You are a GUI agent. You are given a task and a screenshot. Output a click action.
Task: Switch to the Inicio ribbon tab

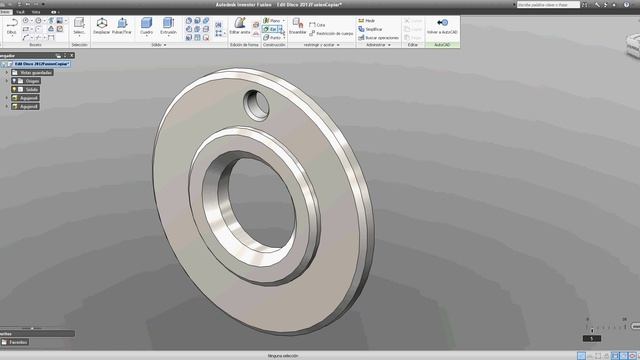click(5, 12)
